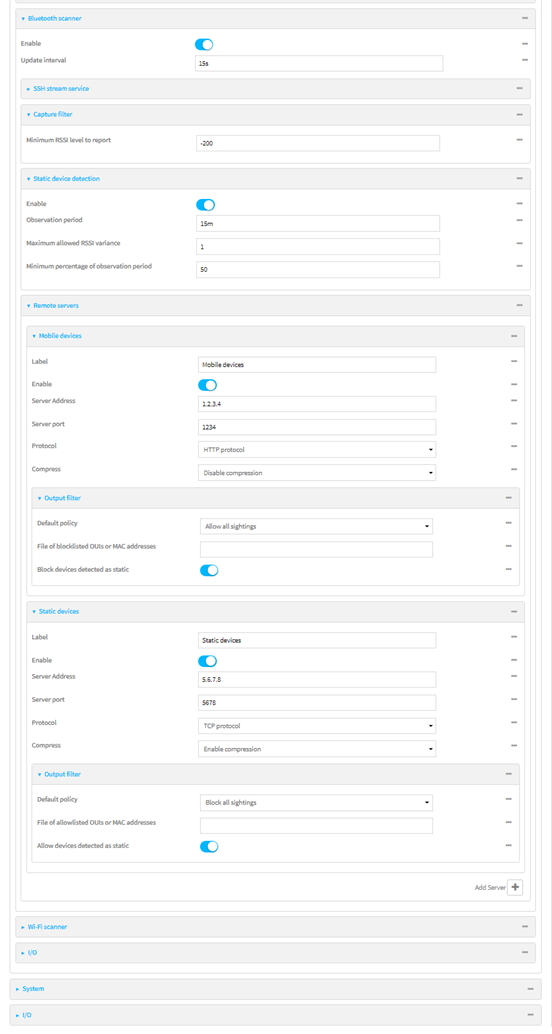Click the minus icon on Static device detection header
This screenshot has width=552, height=1034.
click(x=520, y=178)
